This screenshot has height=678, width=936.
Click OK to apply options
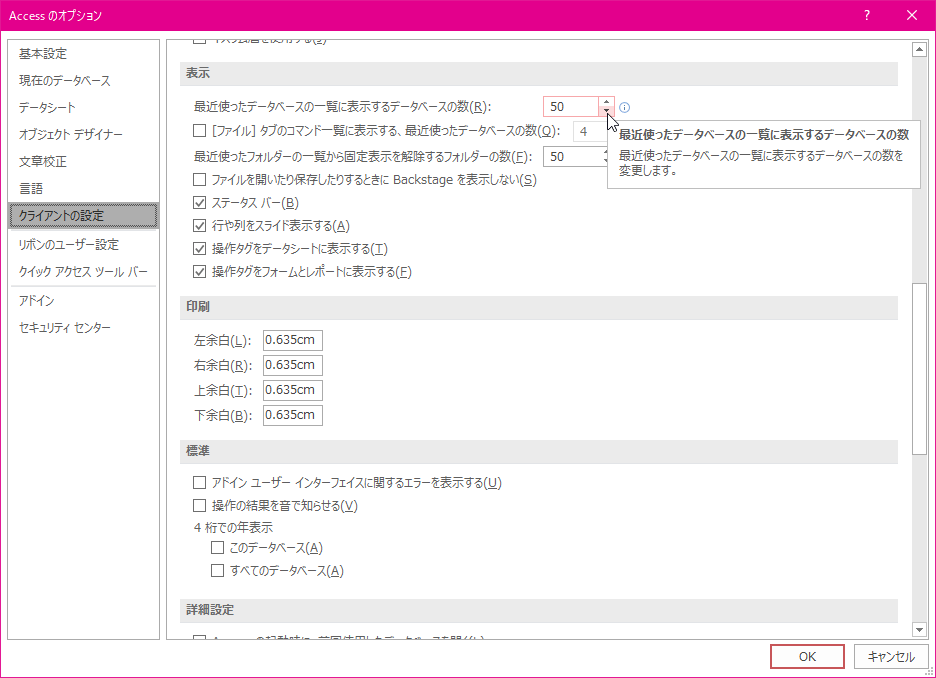(807, 657)
